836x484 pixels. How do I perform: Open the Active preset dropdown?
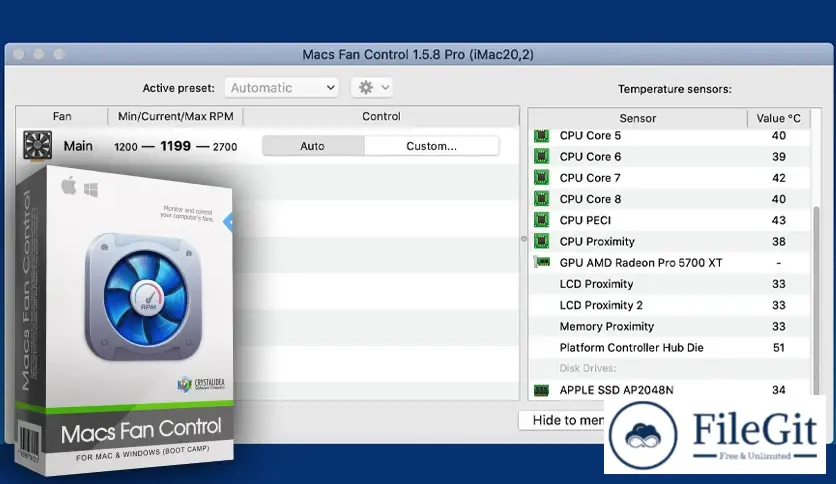(x=282, y=87)
